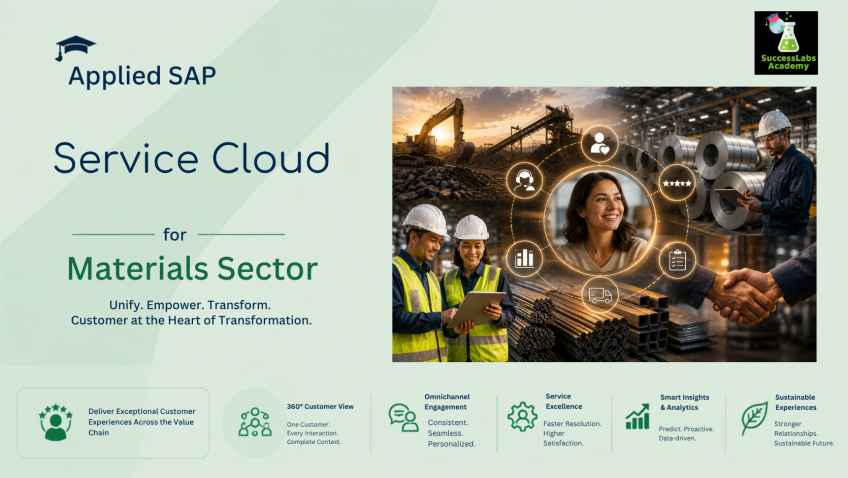848x478 pixels.
Task: Click the graduation cap icon above Applied SAP
Action: 75,48
